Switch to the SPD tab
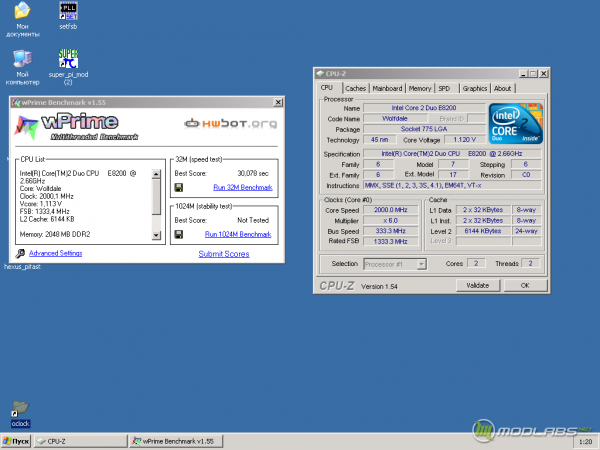This screenshot has width=600, height=450. pos(444,88)
